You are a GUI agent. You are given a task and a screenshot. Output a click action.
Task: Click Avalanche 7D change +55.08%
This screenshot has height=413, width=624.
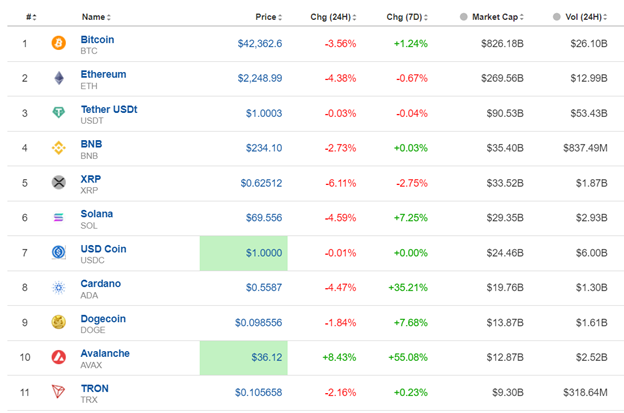coord(408,357)
